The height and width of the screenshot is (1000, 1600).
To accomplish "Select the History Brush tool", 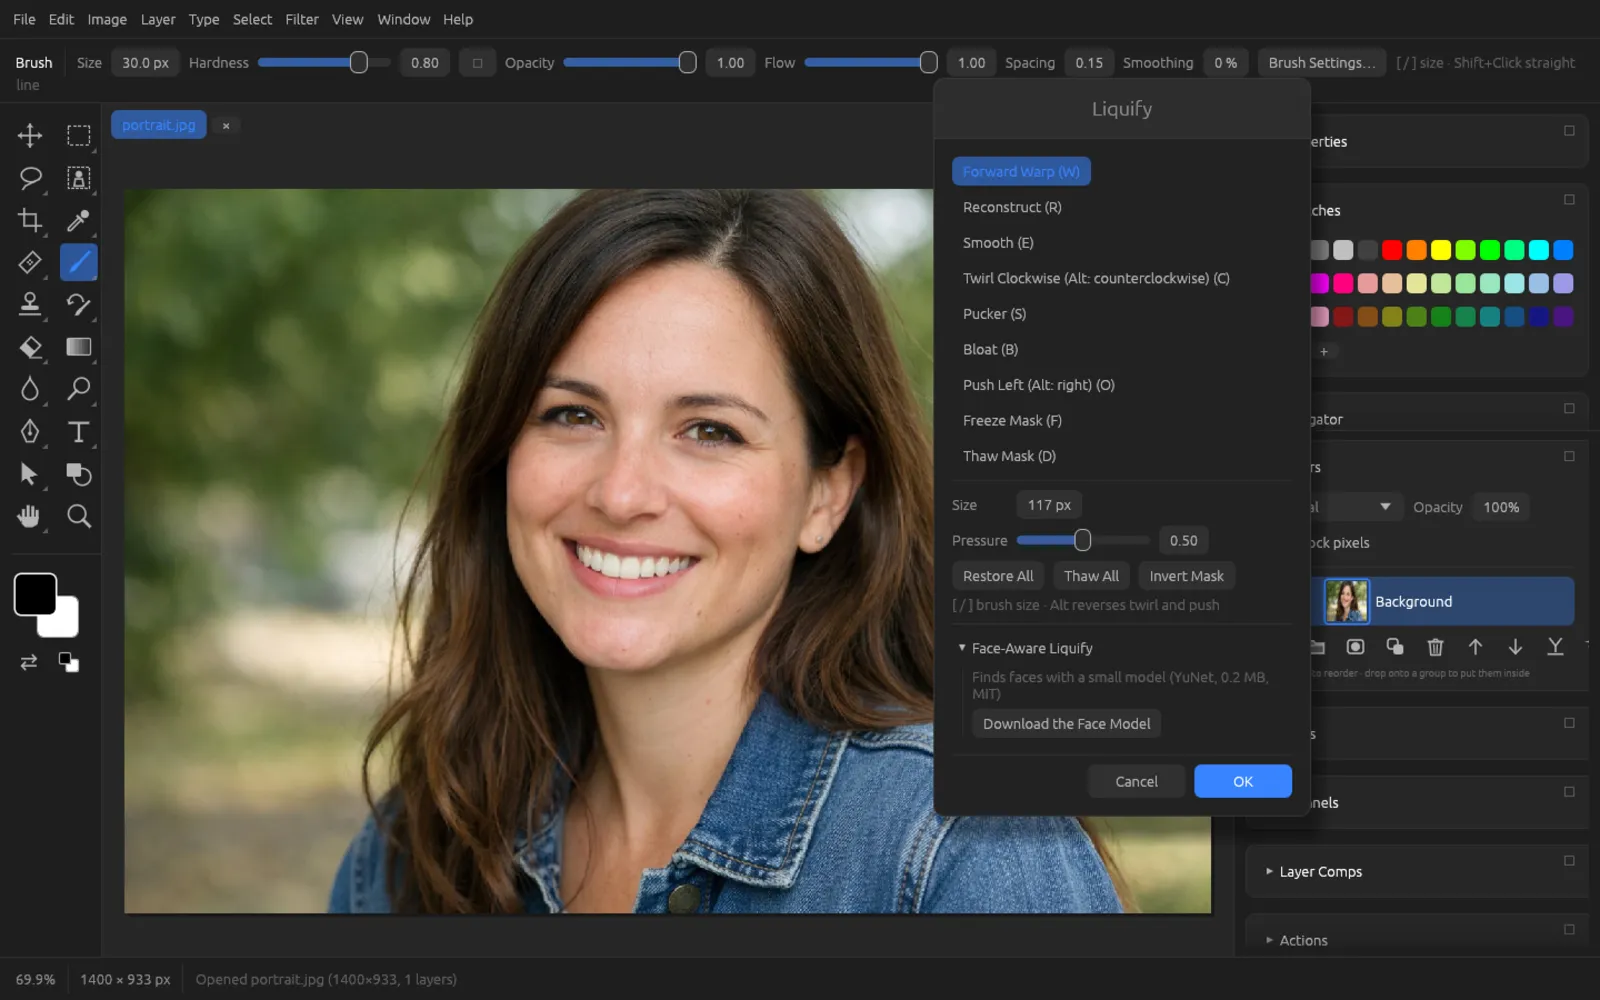I will (x=78, y=304).
